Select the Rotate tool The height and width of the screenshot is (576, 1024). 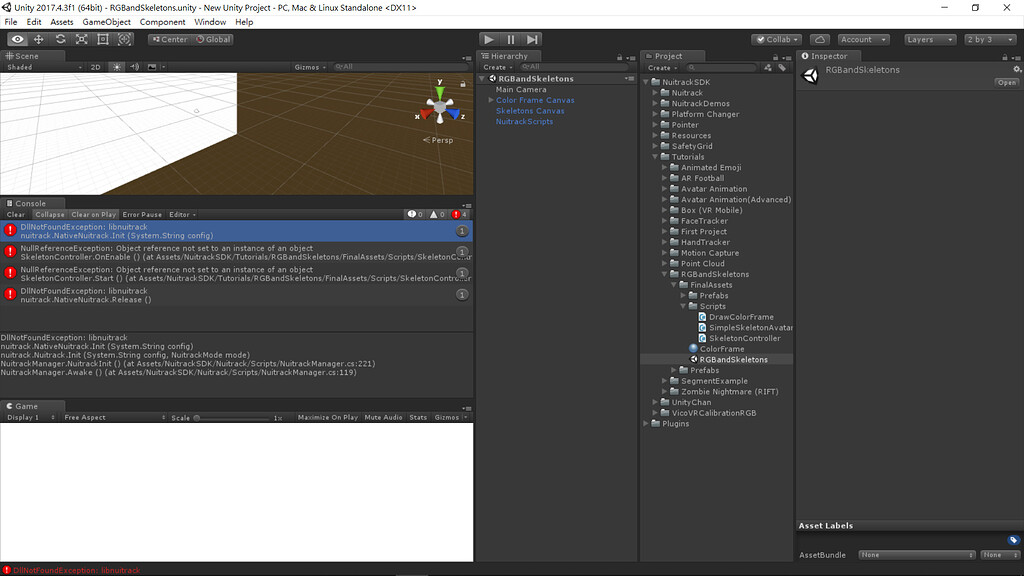[60, 39]
